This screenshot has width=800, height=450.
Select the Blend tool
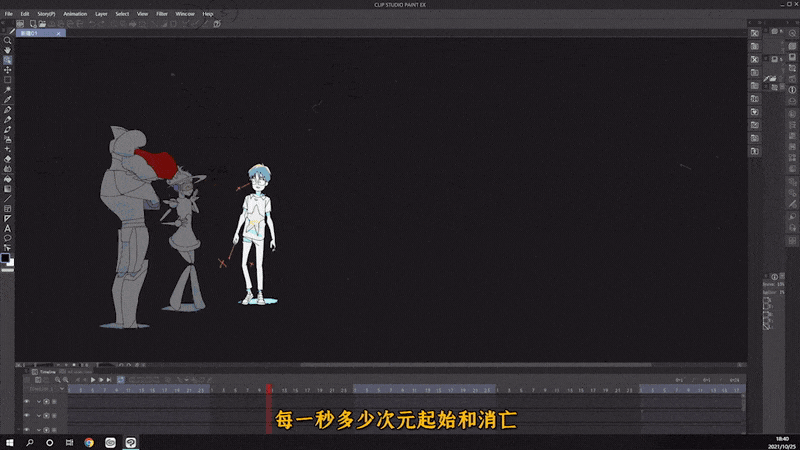(7, 169)
